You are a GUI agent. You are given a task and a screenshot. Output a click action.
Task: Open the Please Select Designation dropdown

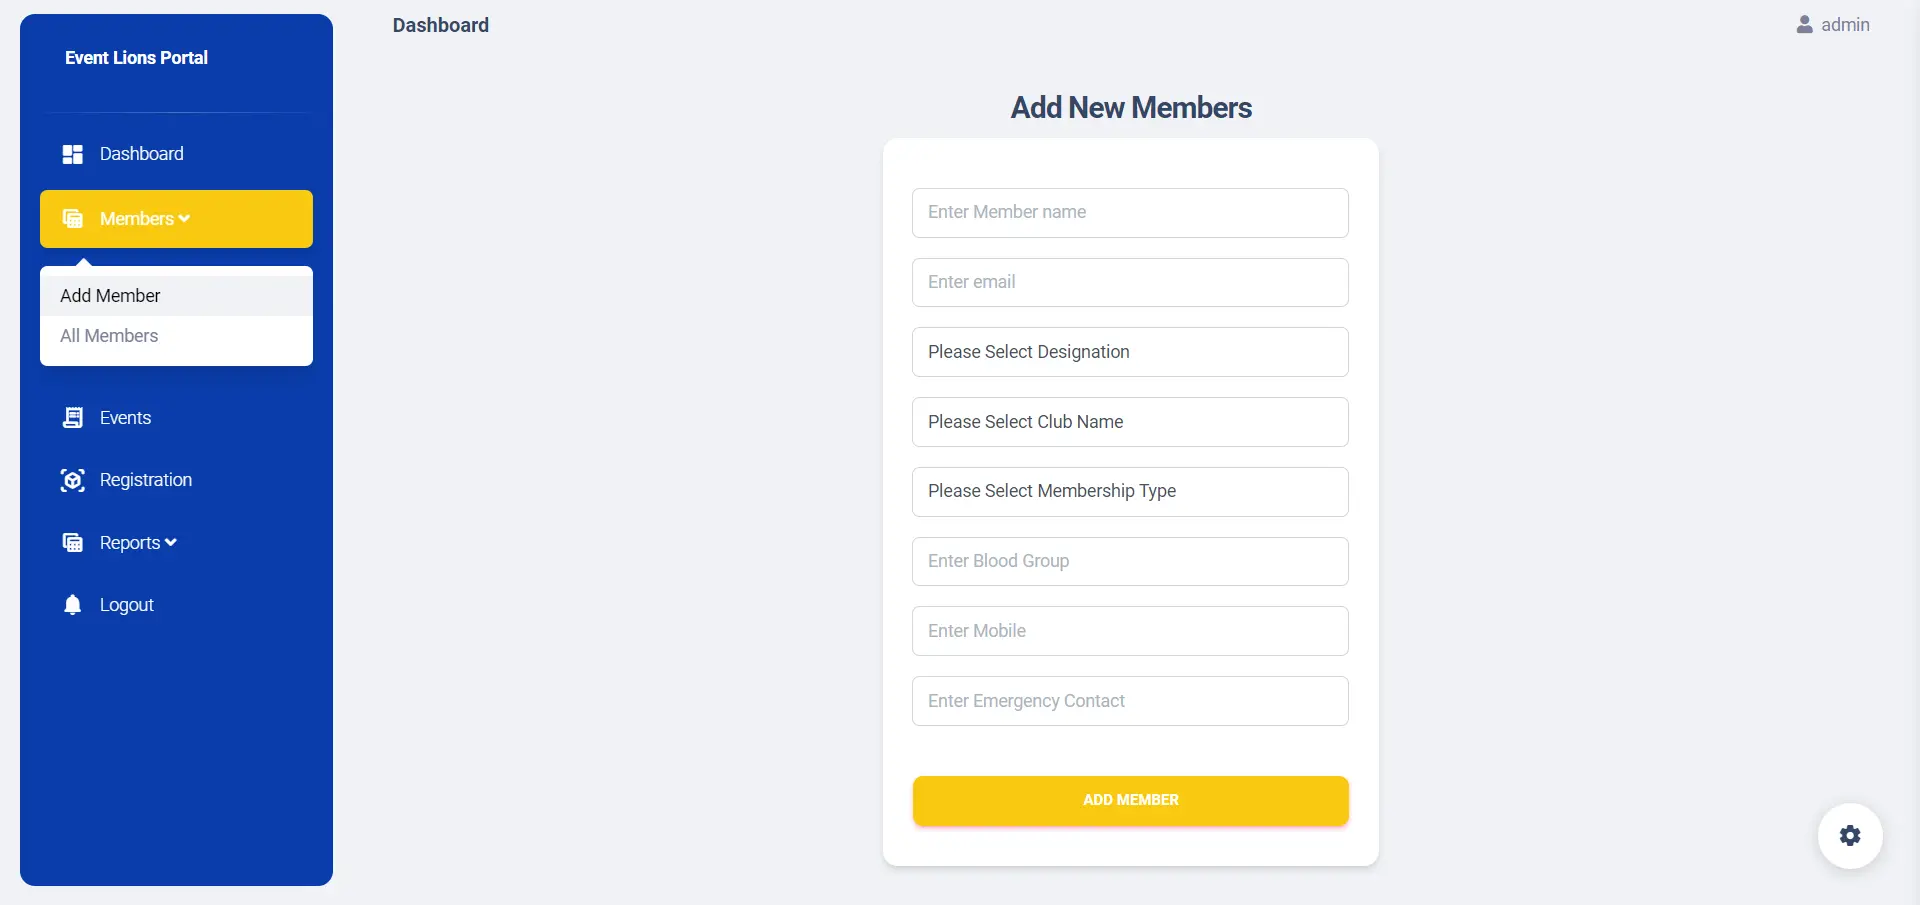coord(1130,352)
